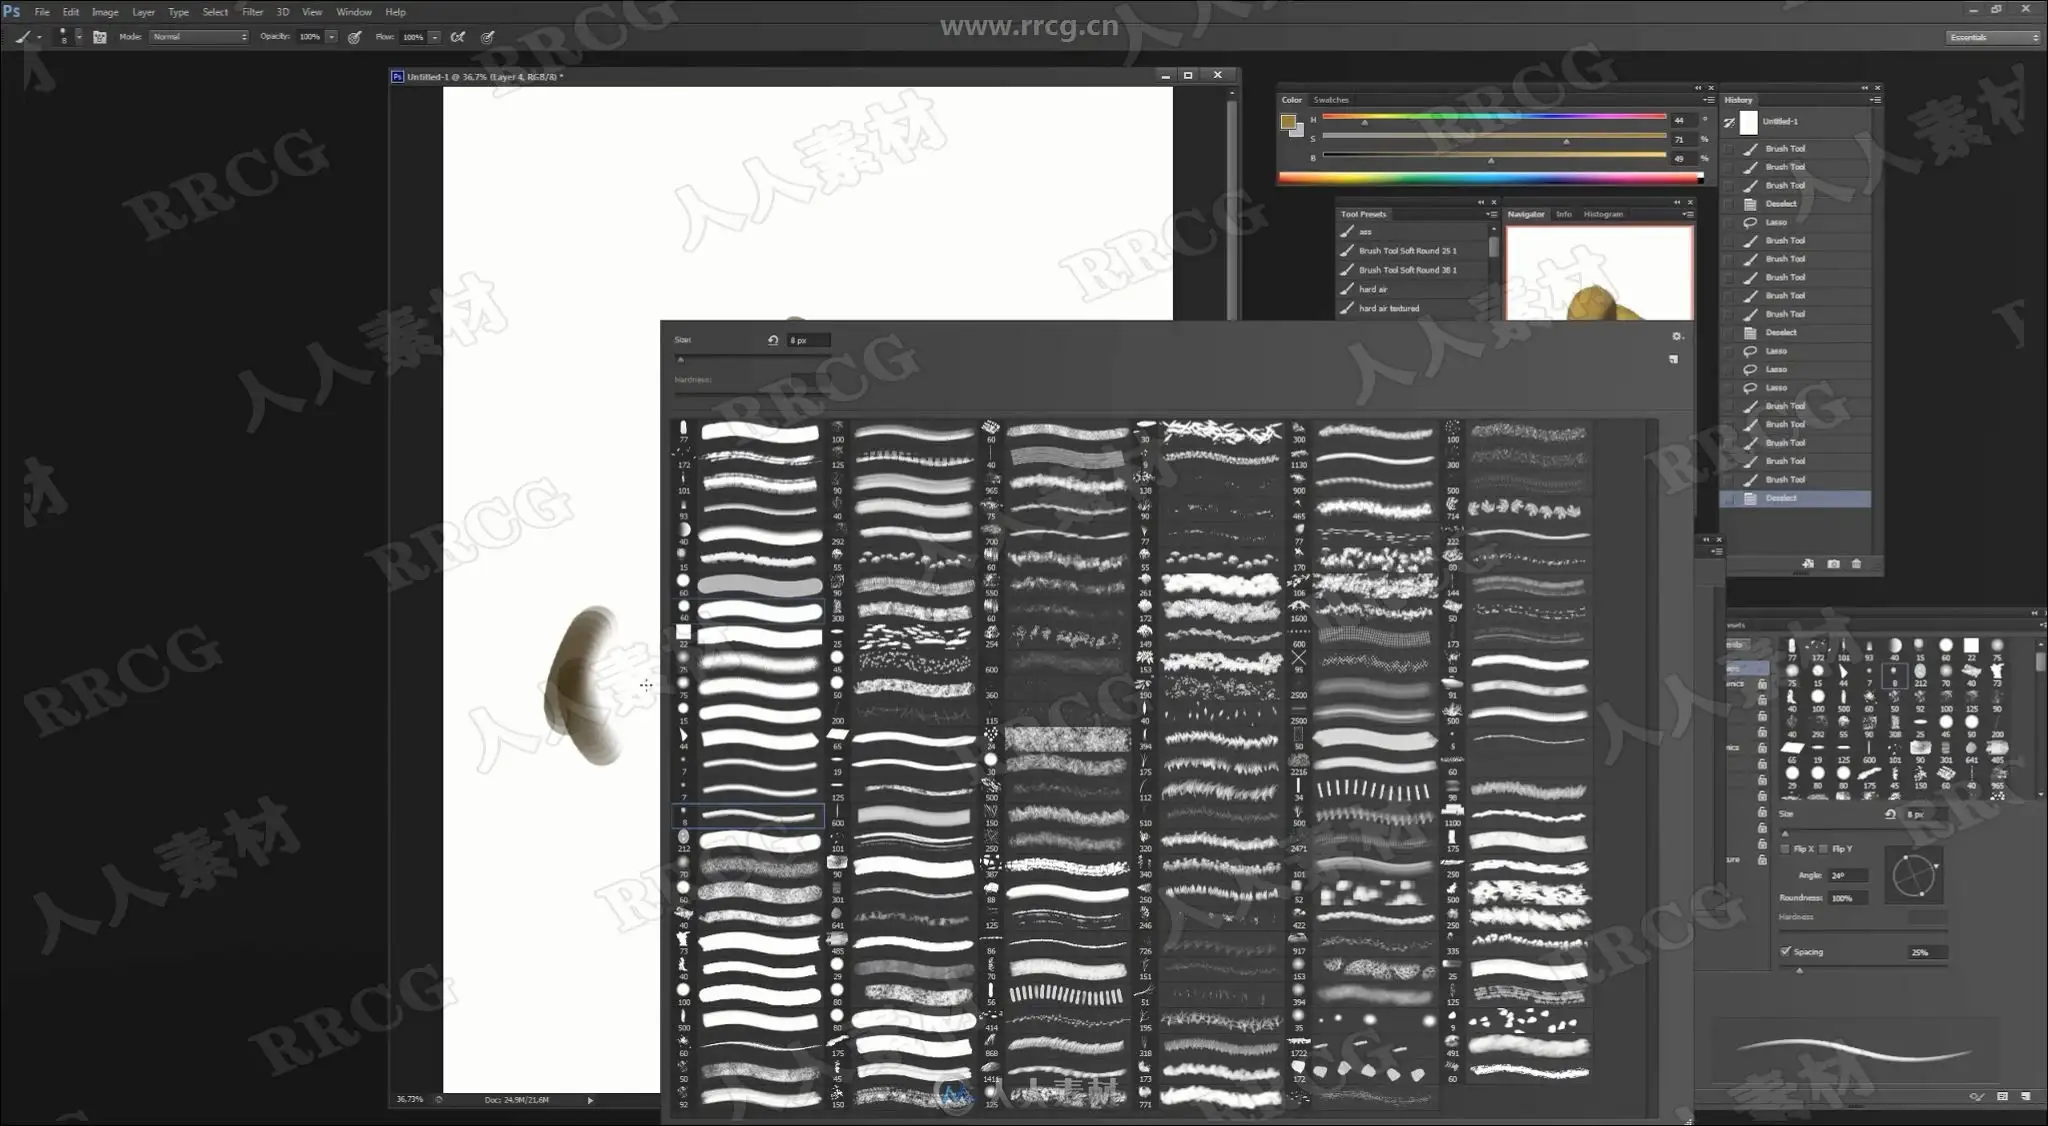Create new snapshot in History panel
Viewport: 2048px width, 1126px height.
coord(1833,564)
